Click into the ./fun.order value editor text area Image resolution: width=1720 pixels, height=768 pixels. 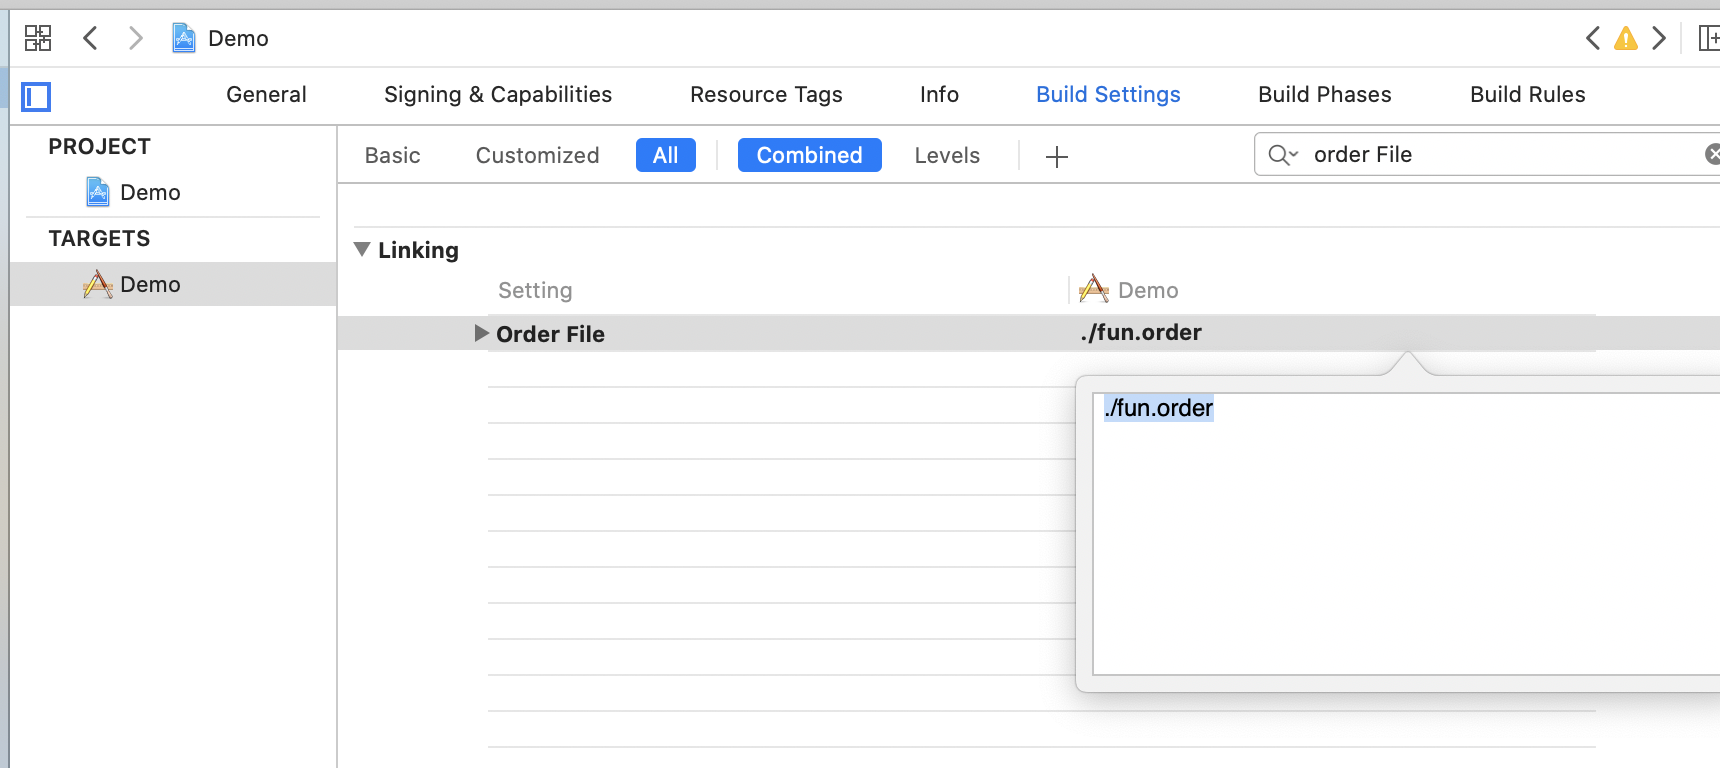[1400, 540]
